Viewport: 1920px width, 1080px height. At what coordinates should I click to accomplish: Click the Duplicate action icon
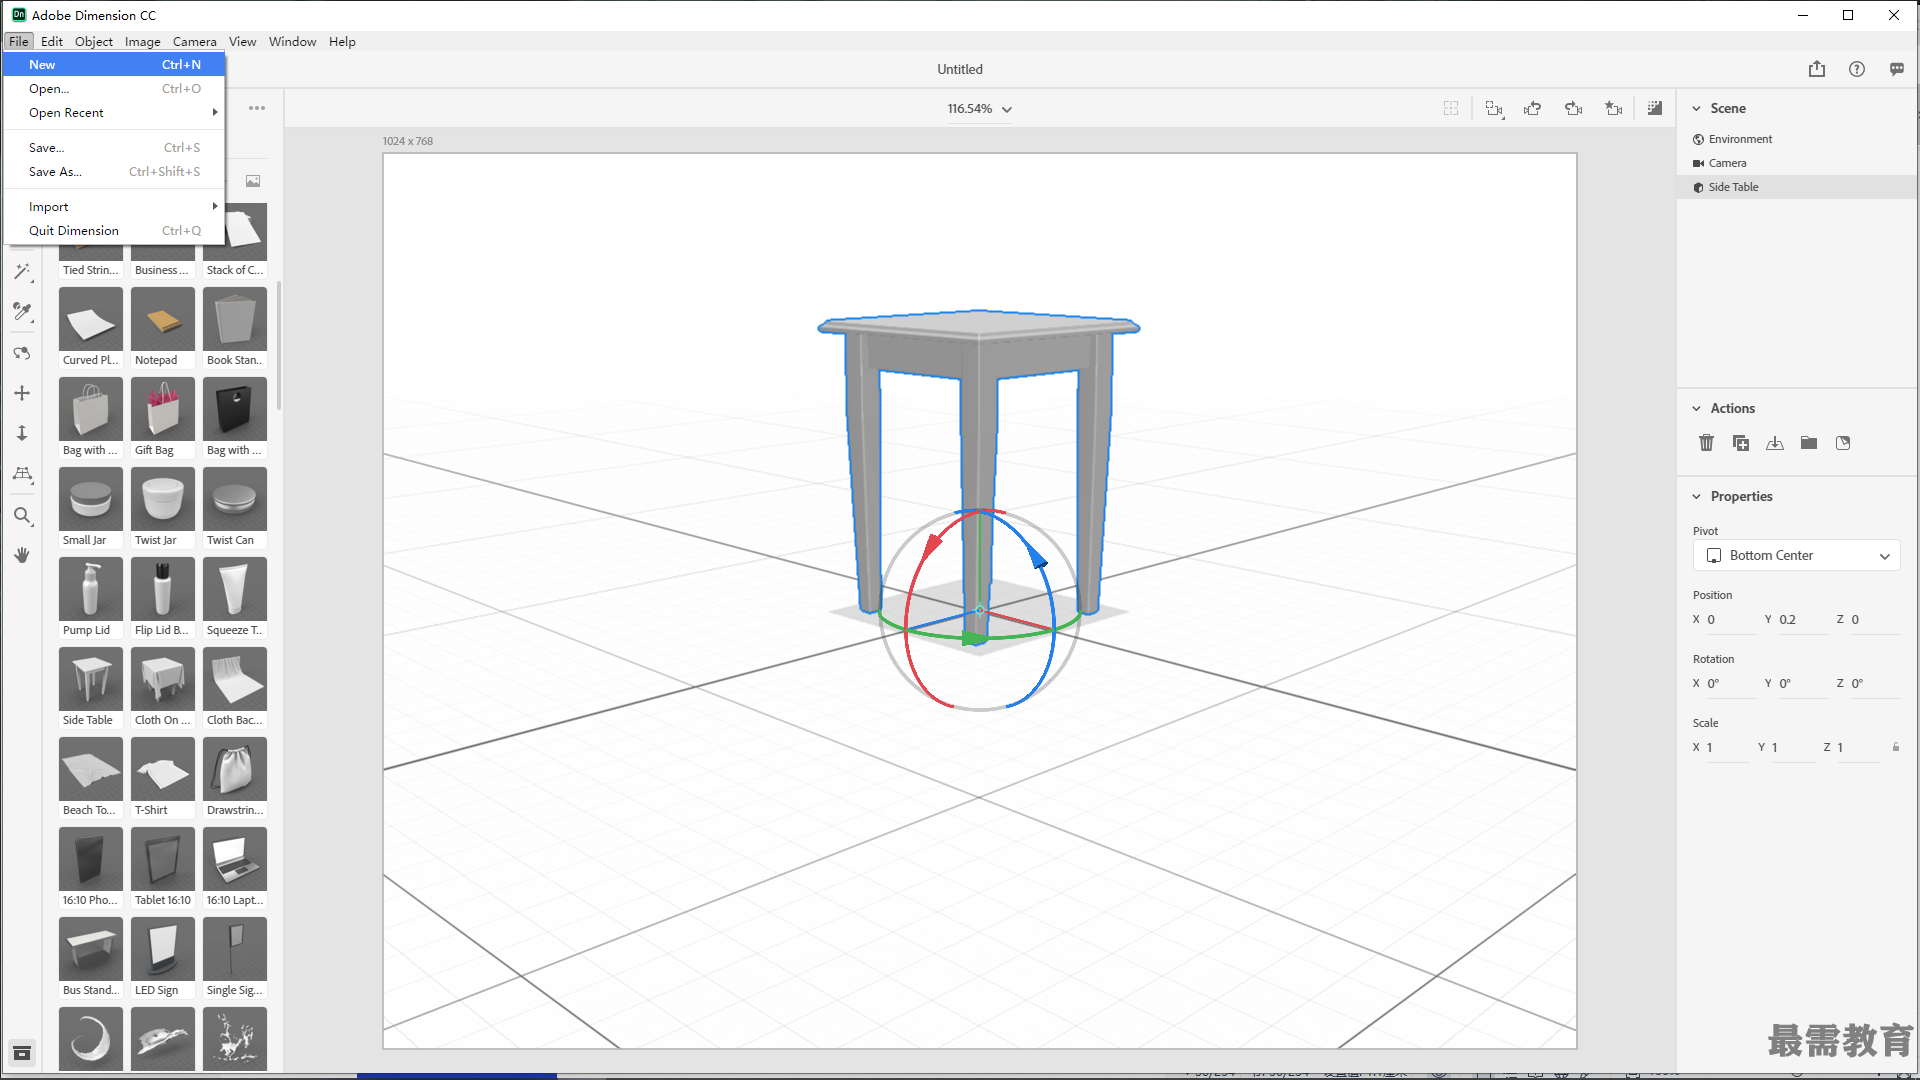1741,443
